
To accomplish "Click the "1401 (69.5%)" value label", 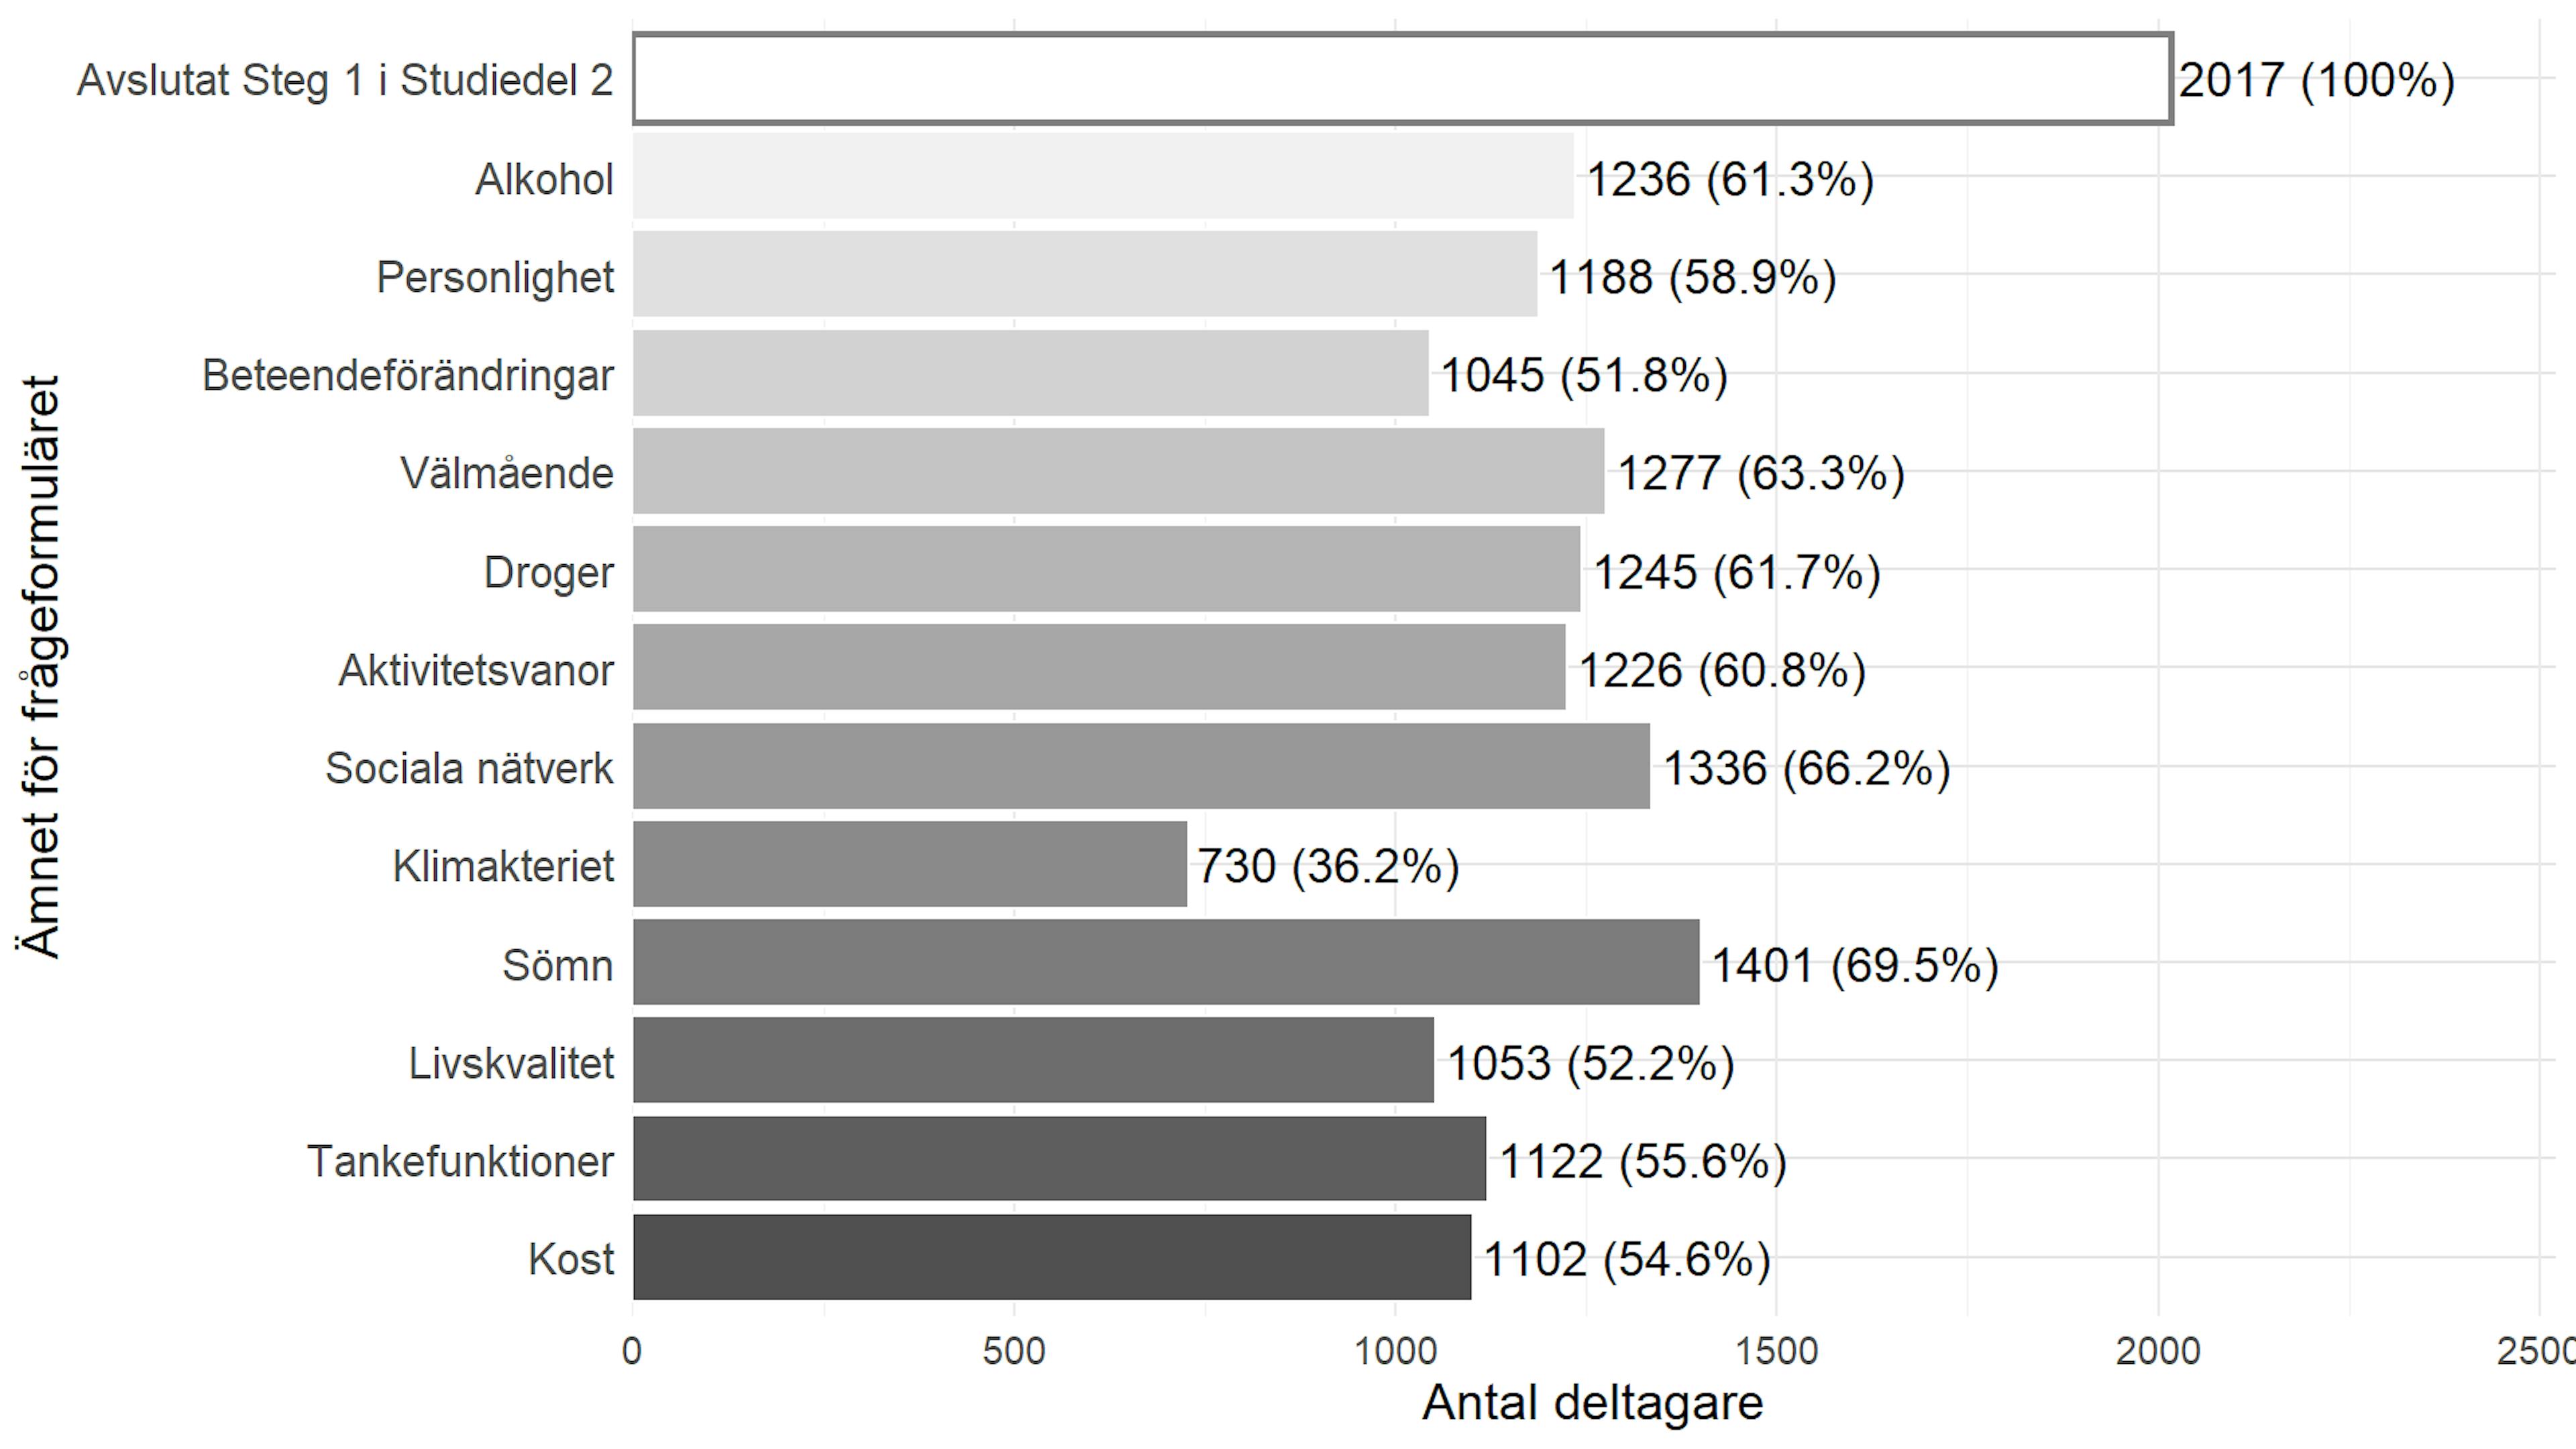I will click(1855, 965).
